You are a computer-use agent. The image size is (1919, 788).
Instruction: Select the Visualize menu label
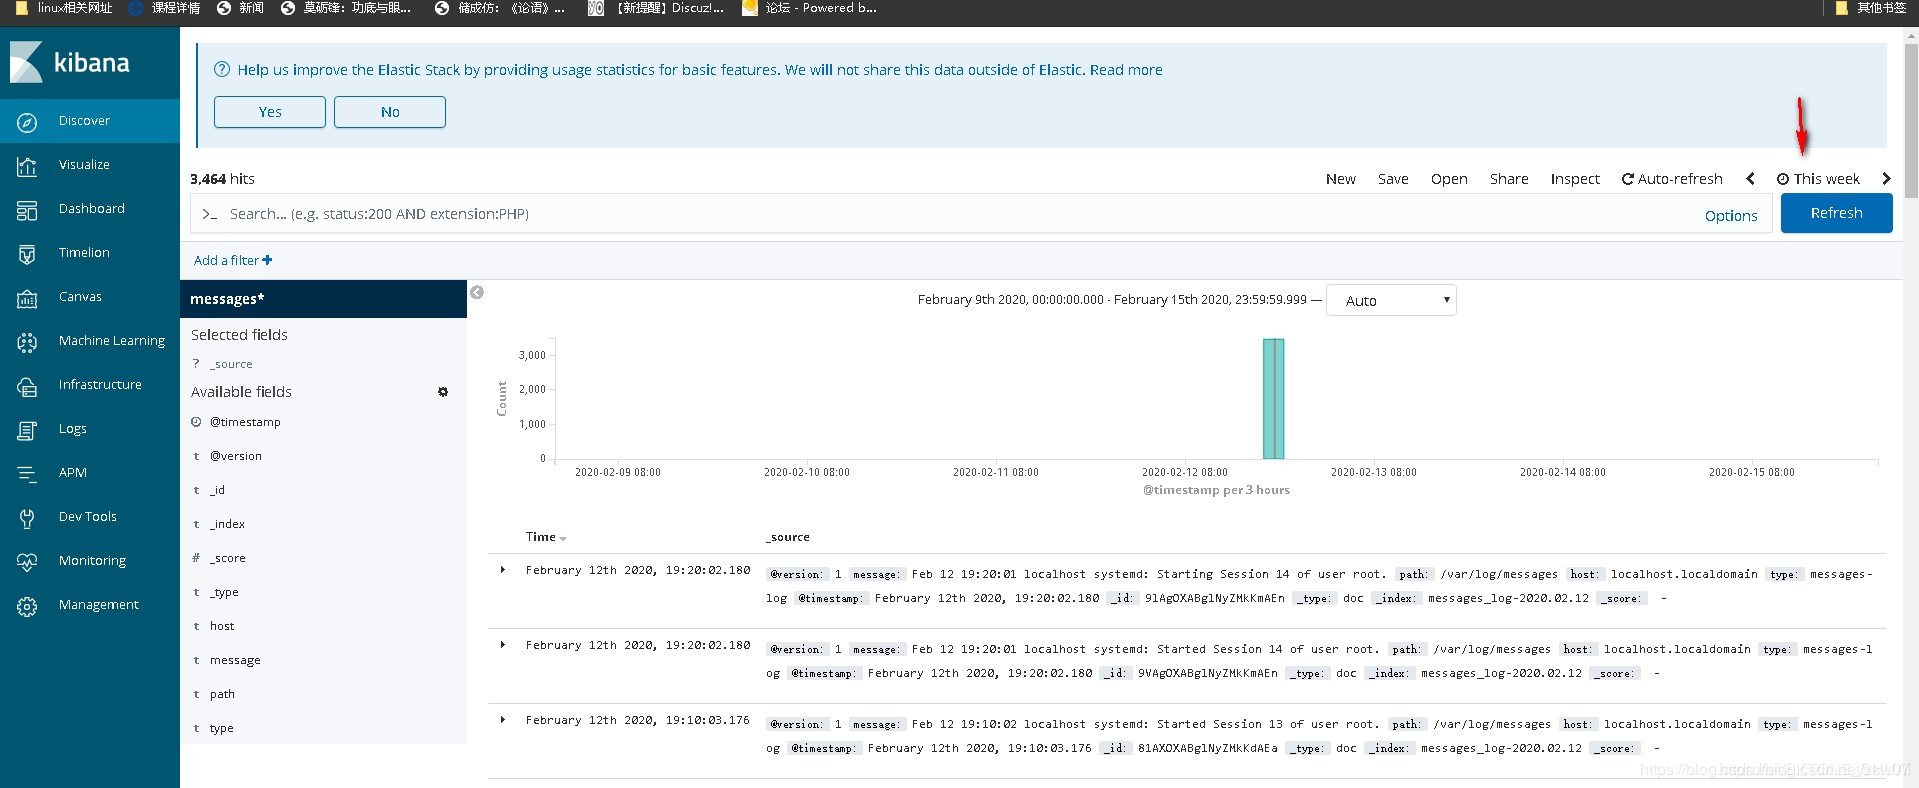click(x=84, y=165)
